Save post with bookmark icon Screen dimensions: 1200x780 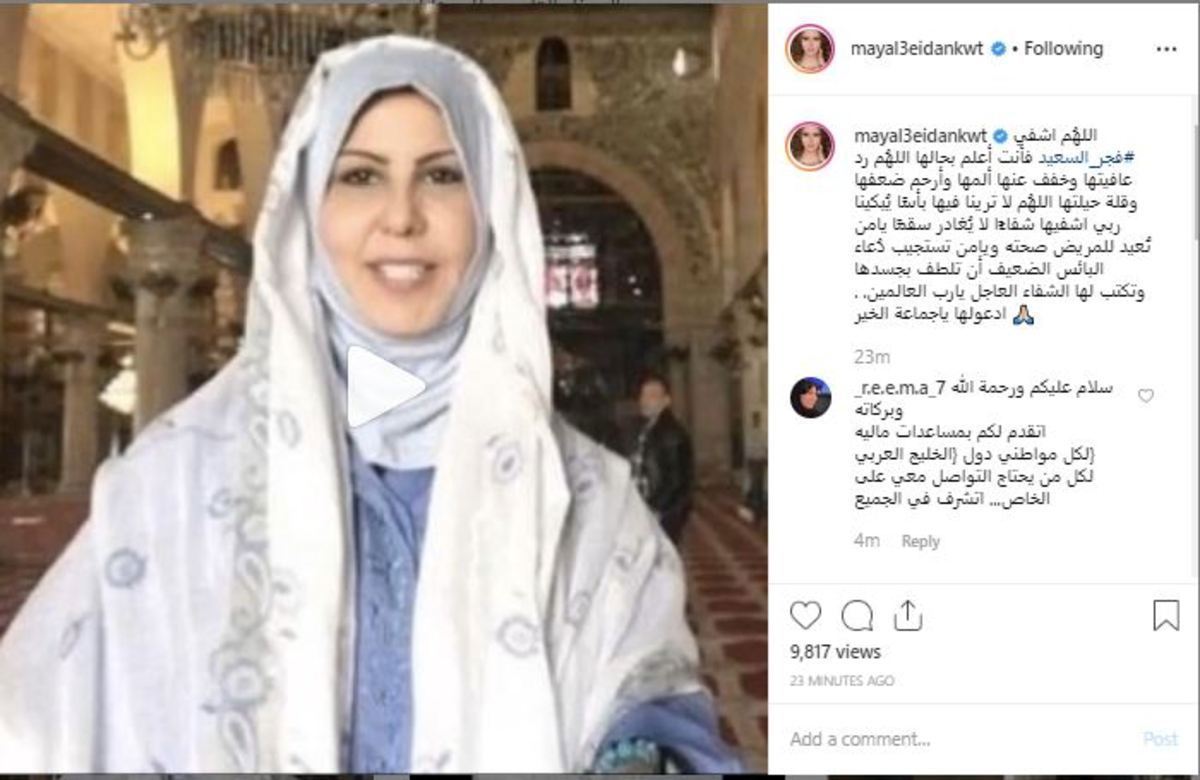point(1166,614)
